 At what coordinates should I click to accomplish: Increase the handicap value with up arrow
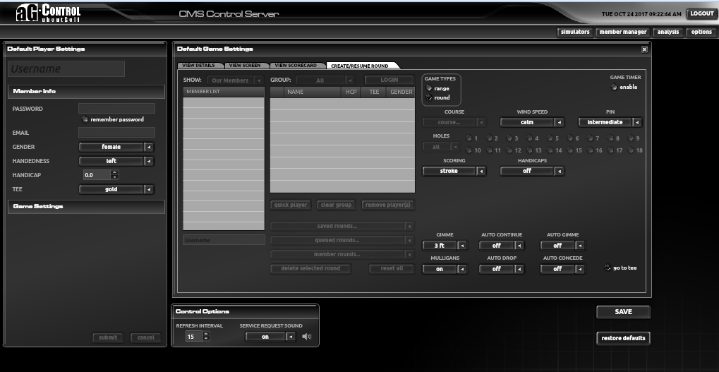point(115,172)
